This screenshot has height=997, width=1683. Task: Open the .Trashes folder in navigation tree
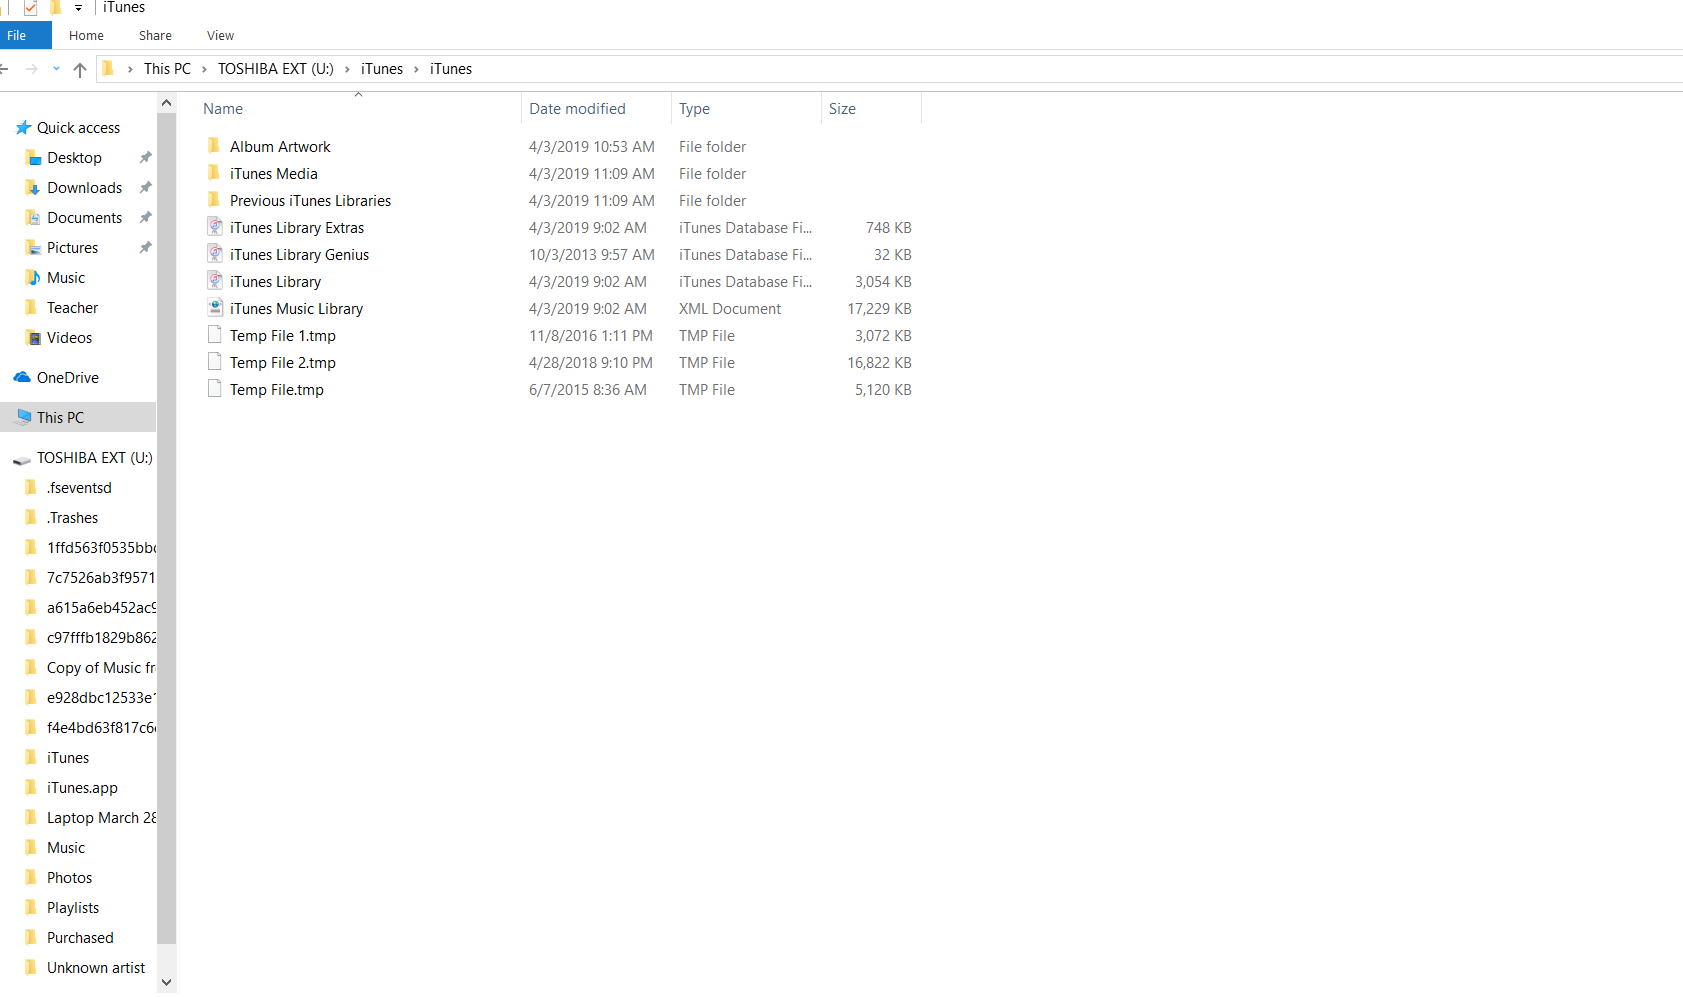[72, 518]
